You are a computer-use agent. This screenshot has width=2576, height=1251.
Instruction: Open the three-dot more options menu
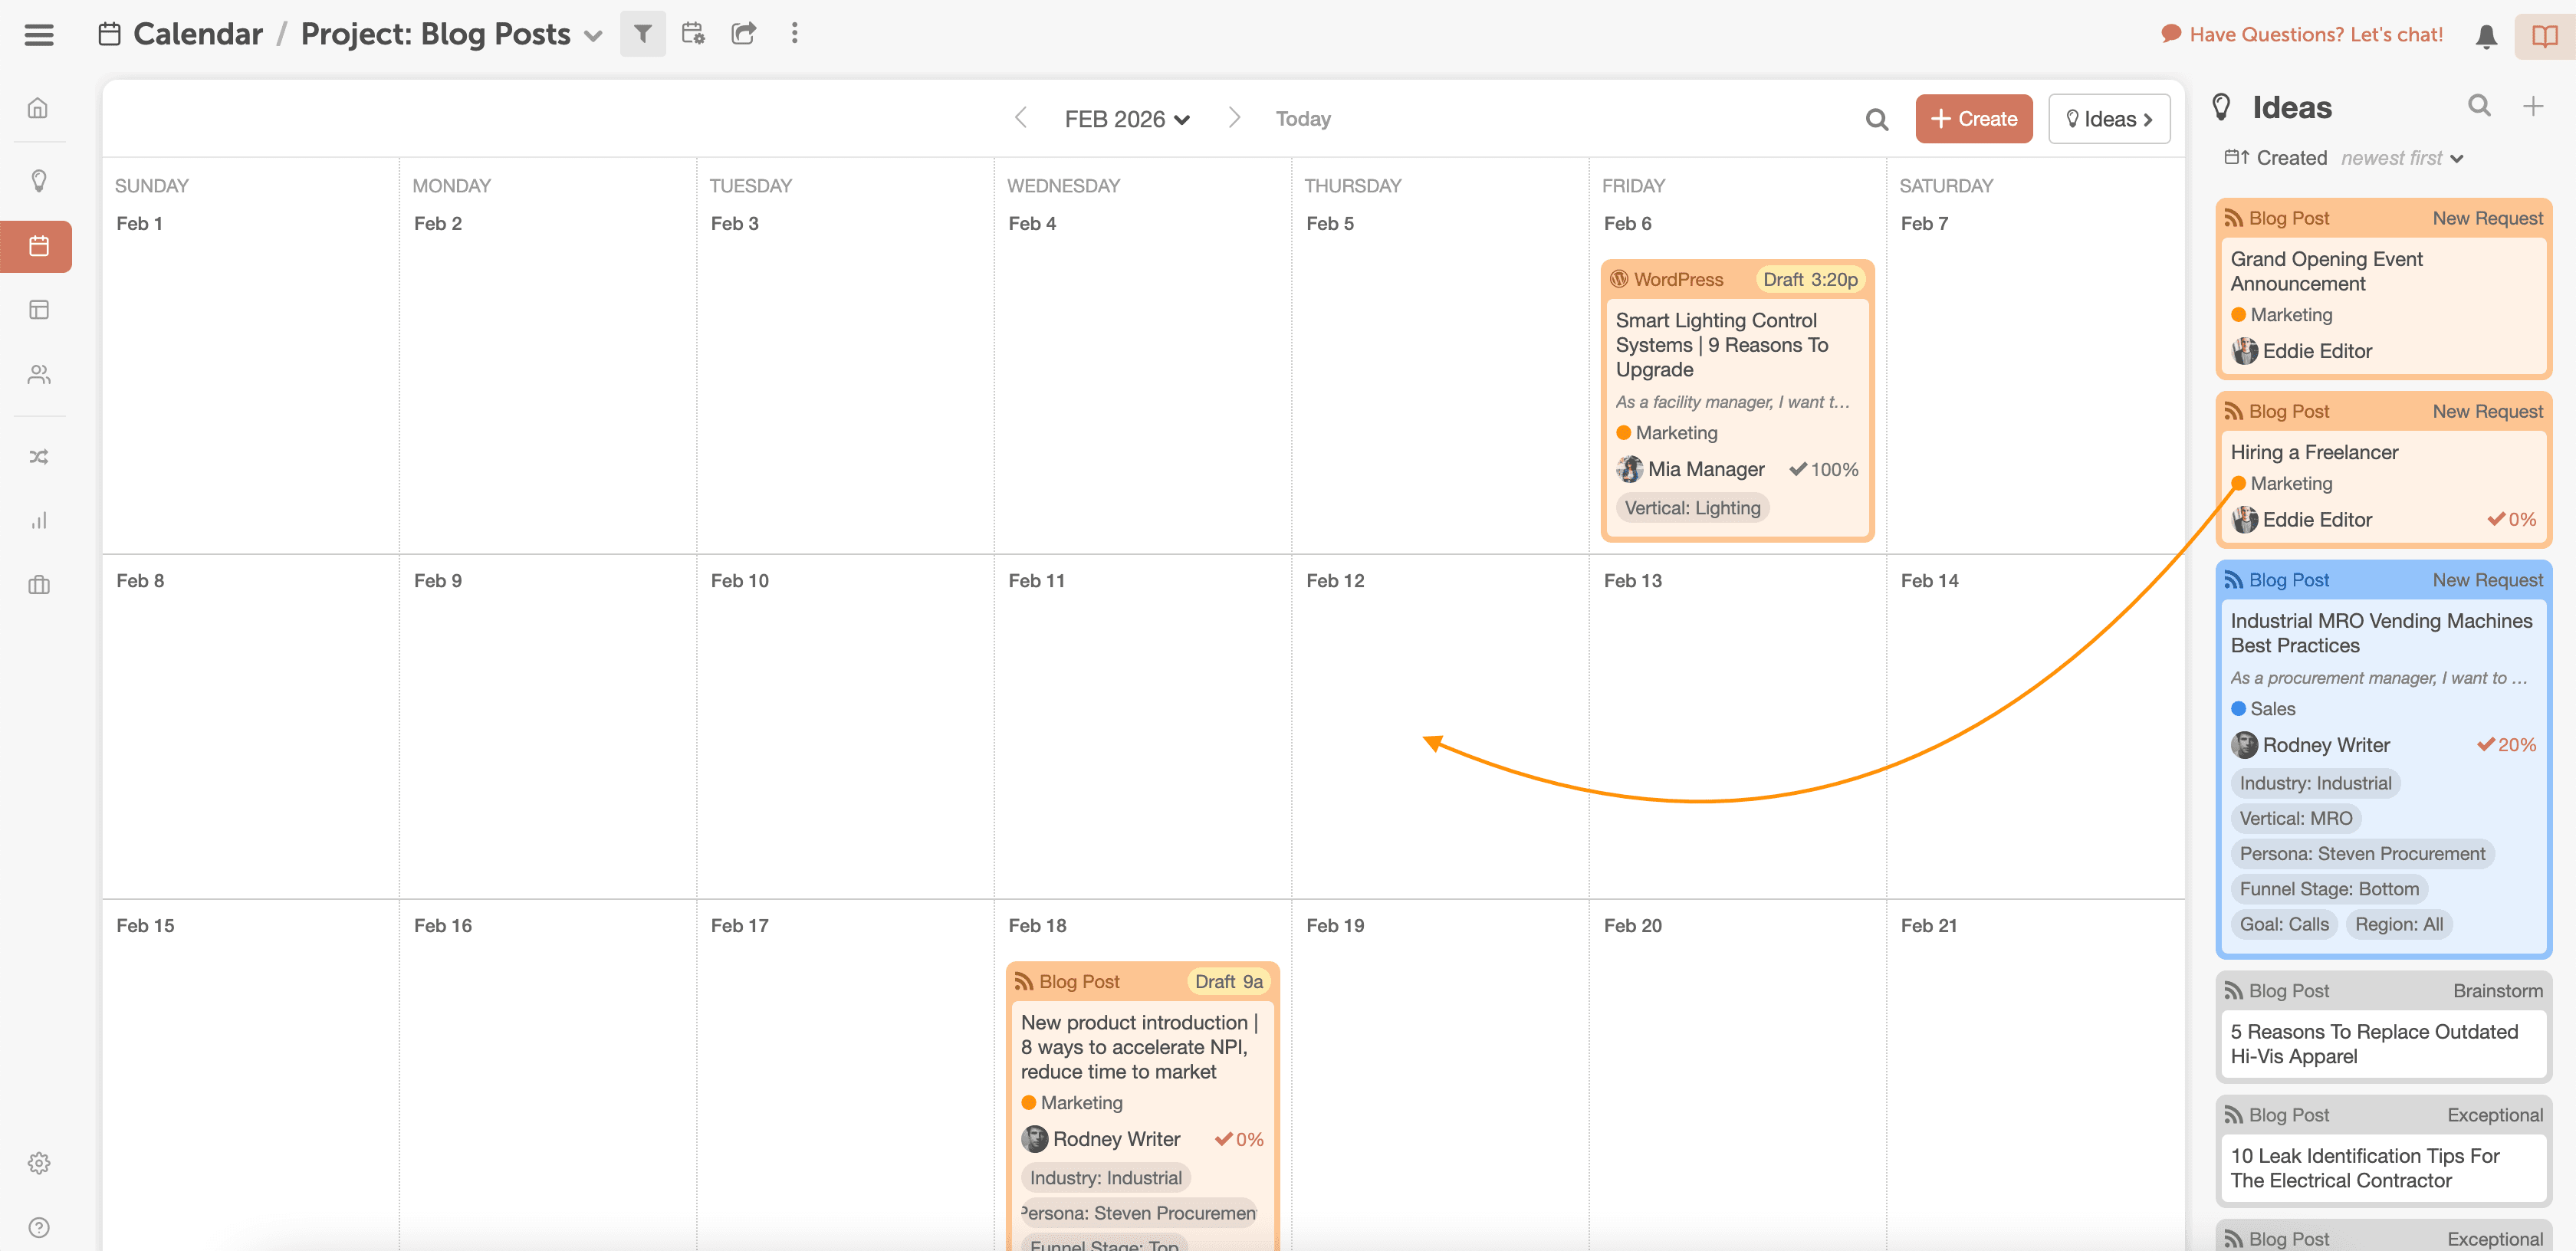point(794,34)
